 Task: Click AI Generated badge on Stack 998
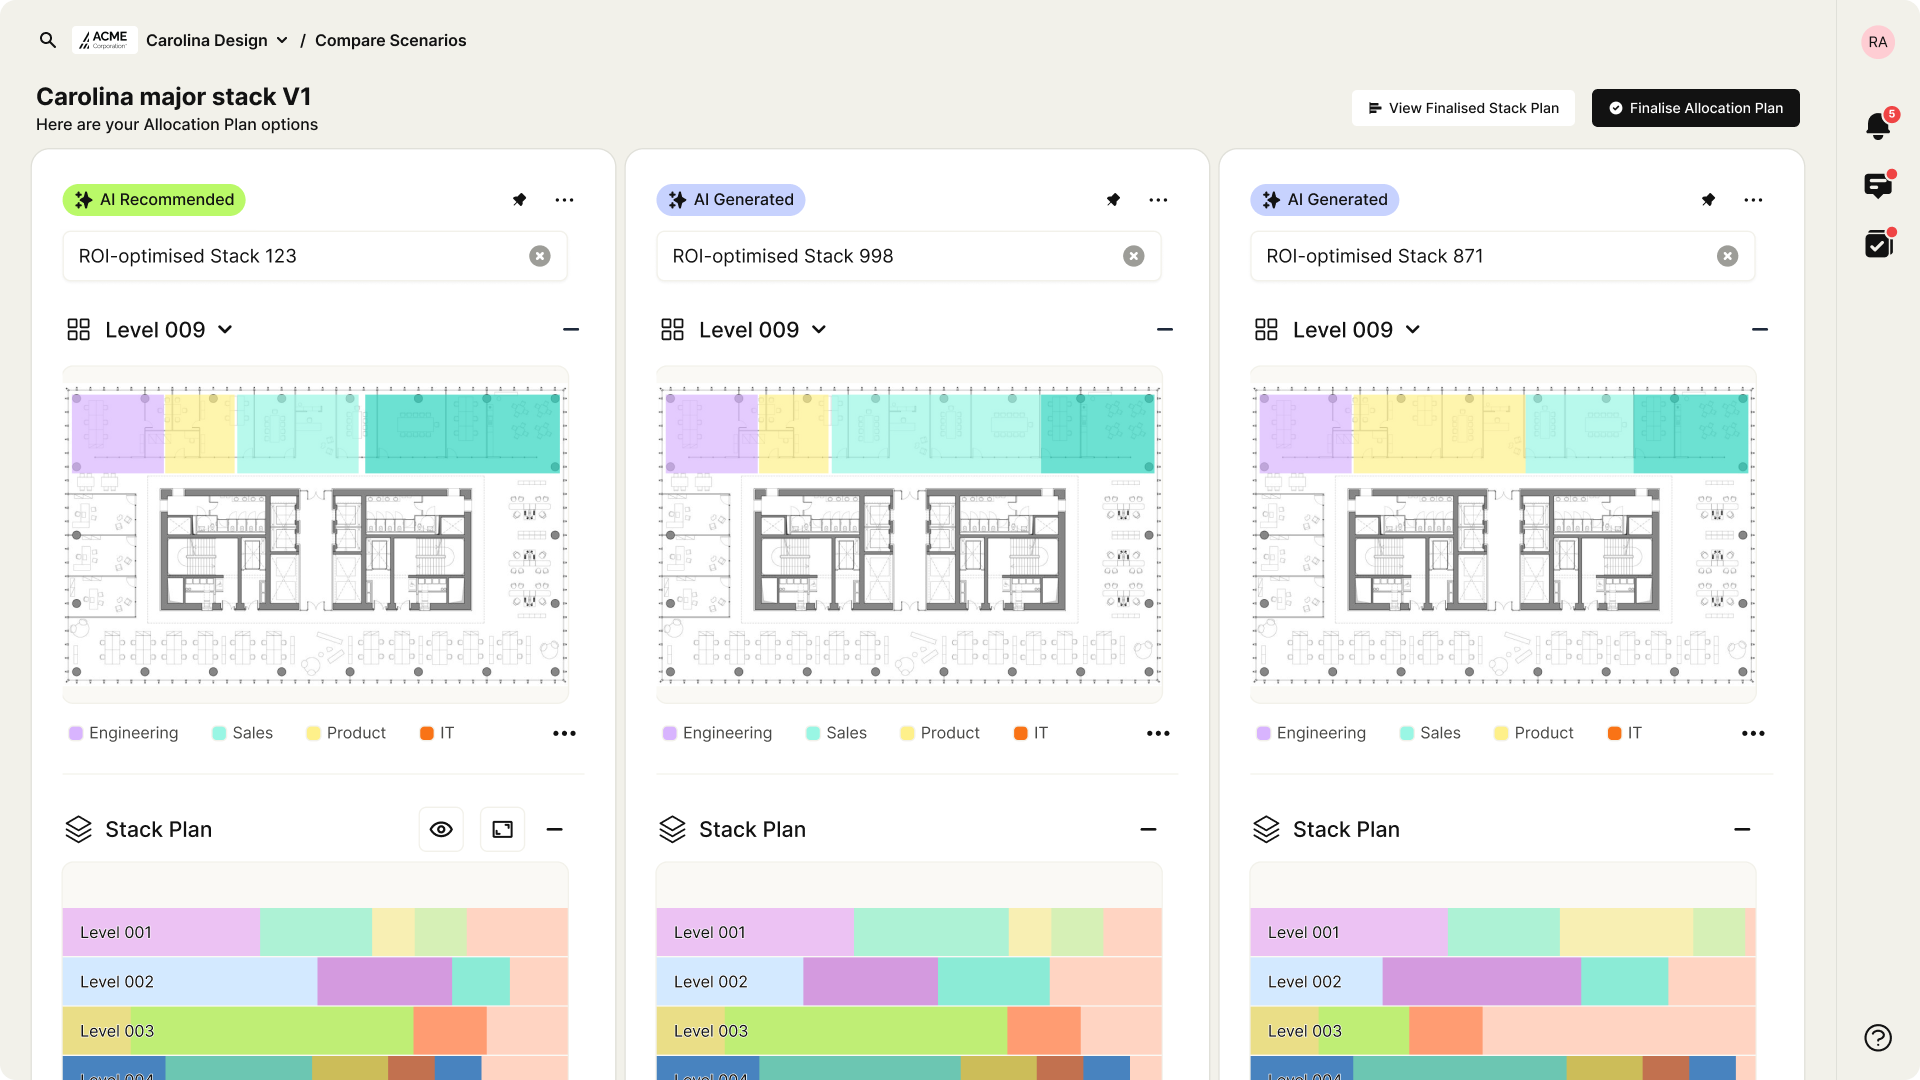(x=731, y=200)
